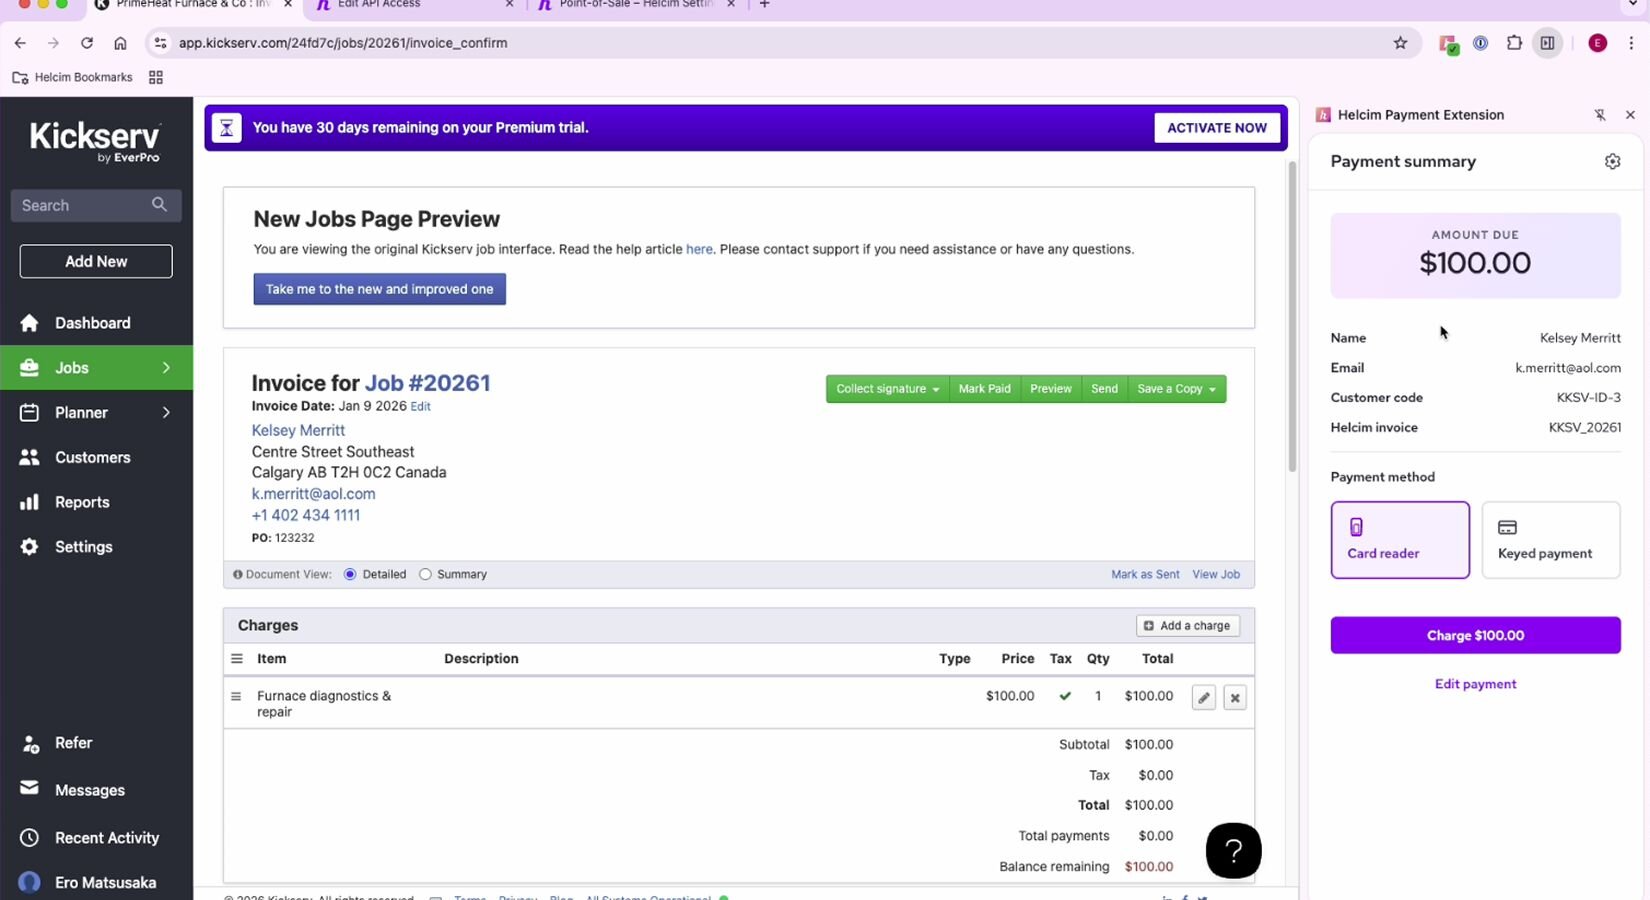
Task: Click the page vertical scrollbar
Action: [1291, 320]
